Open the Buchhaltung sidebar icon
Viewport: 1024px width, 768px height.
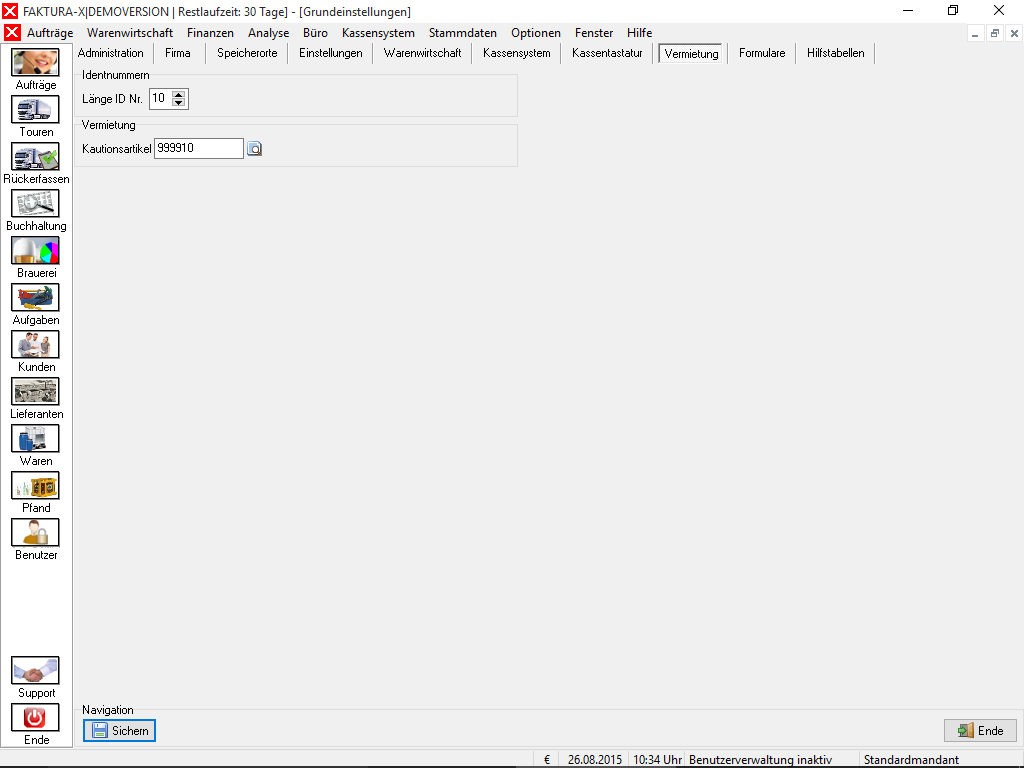(35, 203)
